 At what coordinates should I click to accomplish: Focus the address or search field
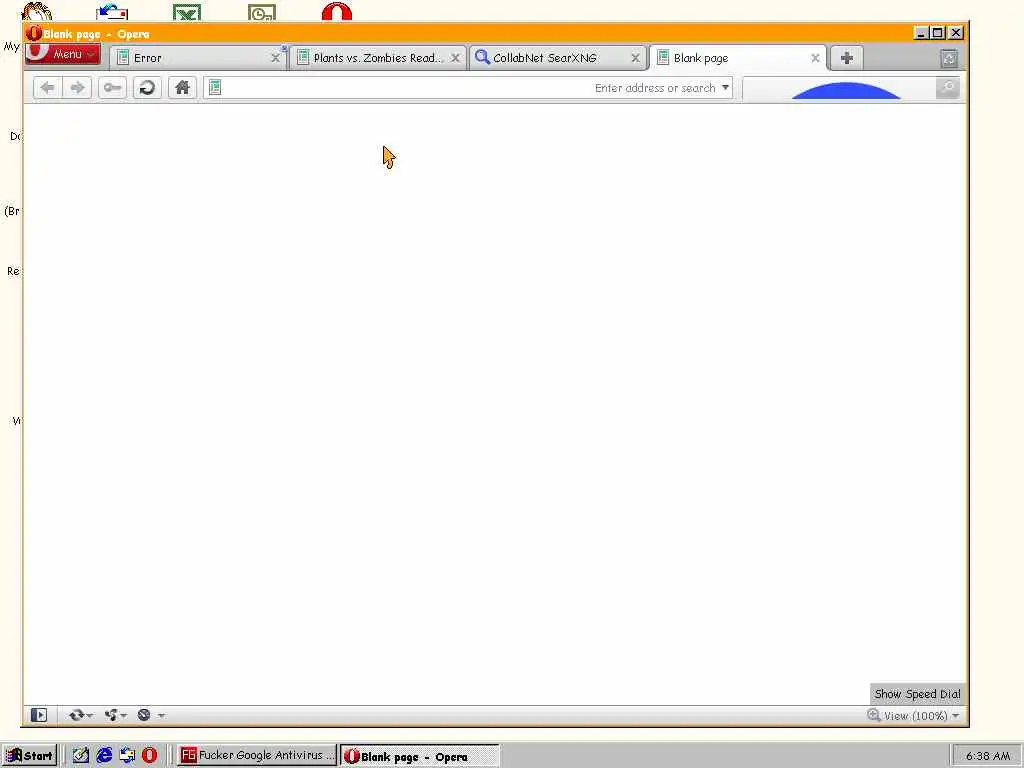[x=468, y=88]
